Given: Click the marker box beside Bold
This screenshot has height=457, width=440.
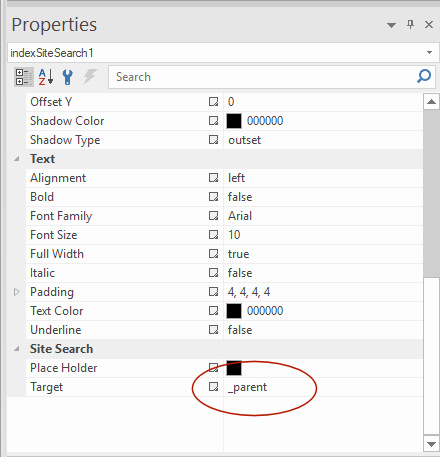Looking at the screenshot, I should (213, 197).
